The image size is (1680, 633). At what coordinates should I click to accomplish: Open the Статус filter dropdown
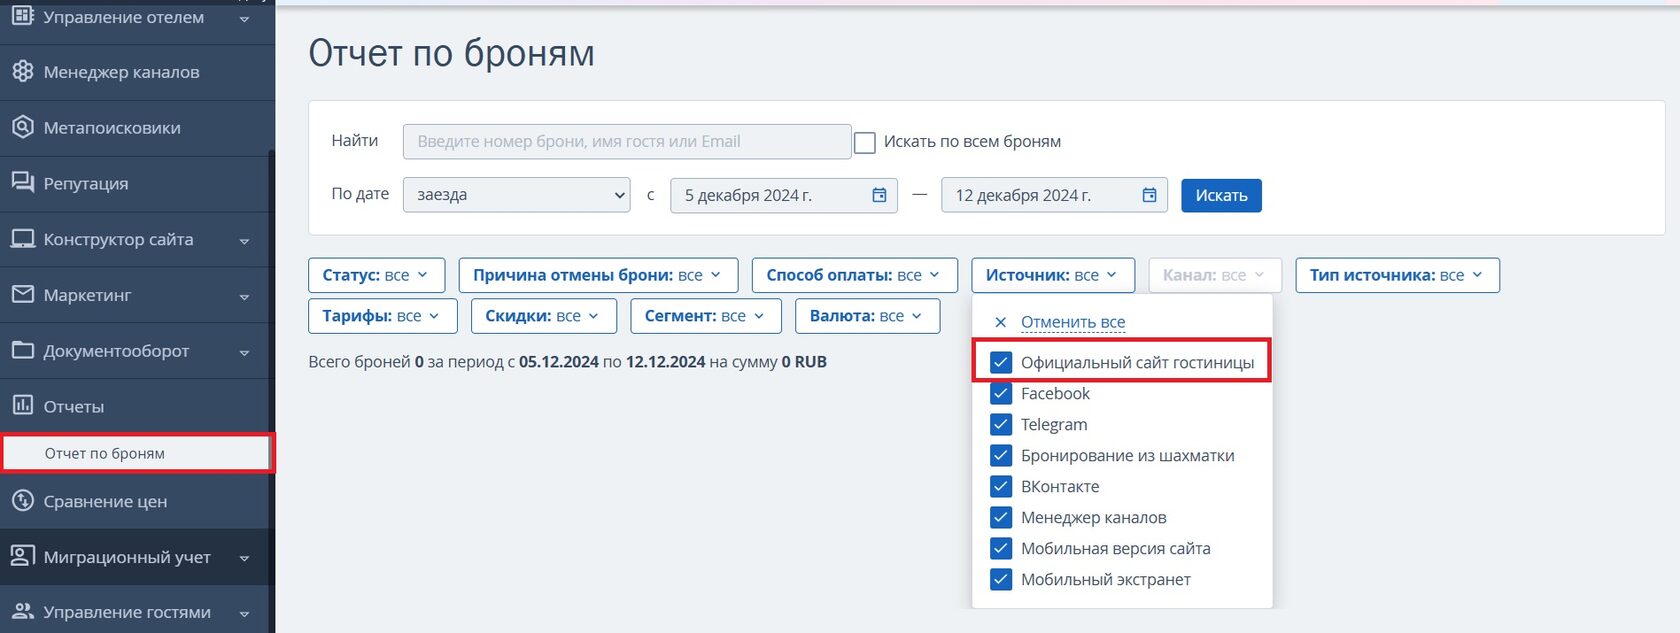376,275
